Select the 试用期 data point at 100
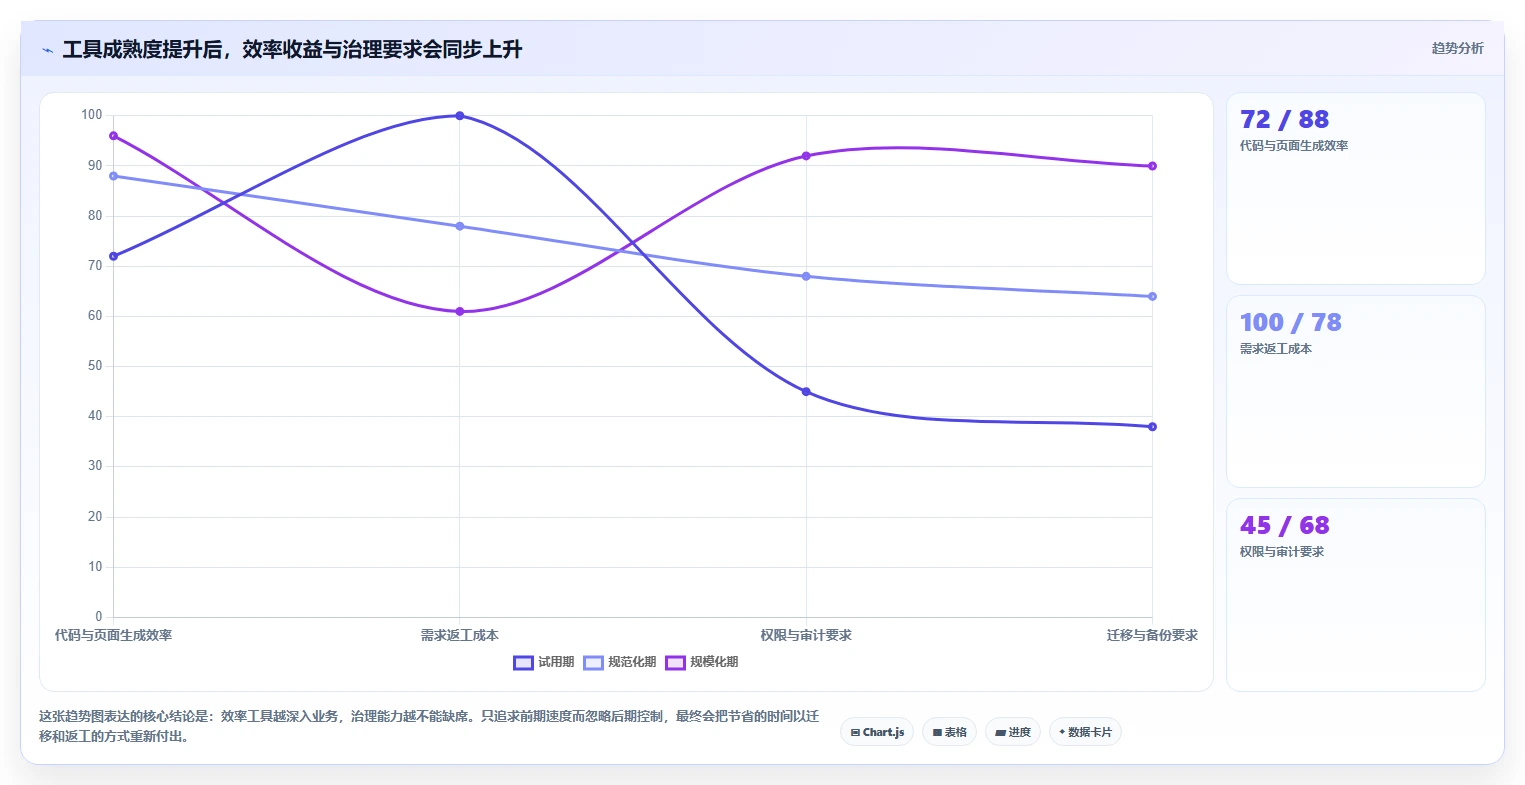 click(x=460, y=116)
